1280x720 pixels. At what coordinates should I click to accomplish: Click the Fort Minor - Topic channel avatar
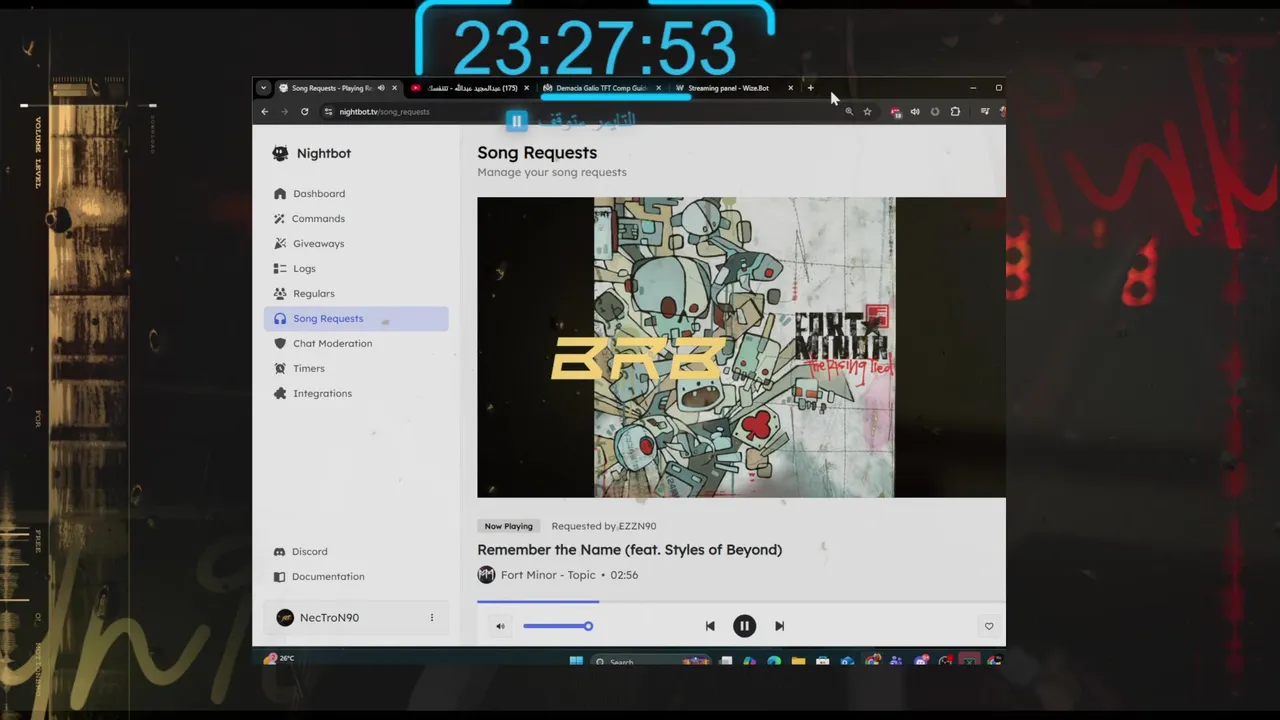tap(486, 575)
